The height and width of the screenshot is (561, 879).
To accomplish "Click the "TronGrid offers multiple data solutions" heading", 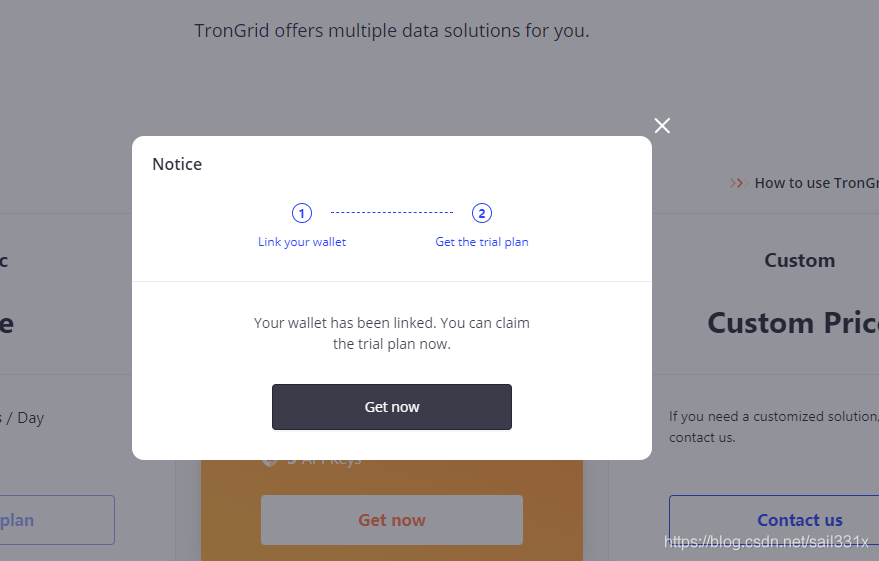I will 392,30.
